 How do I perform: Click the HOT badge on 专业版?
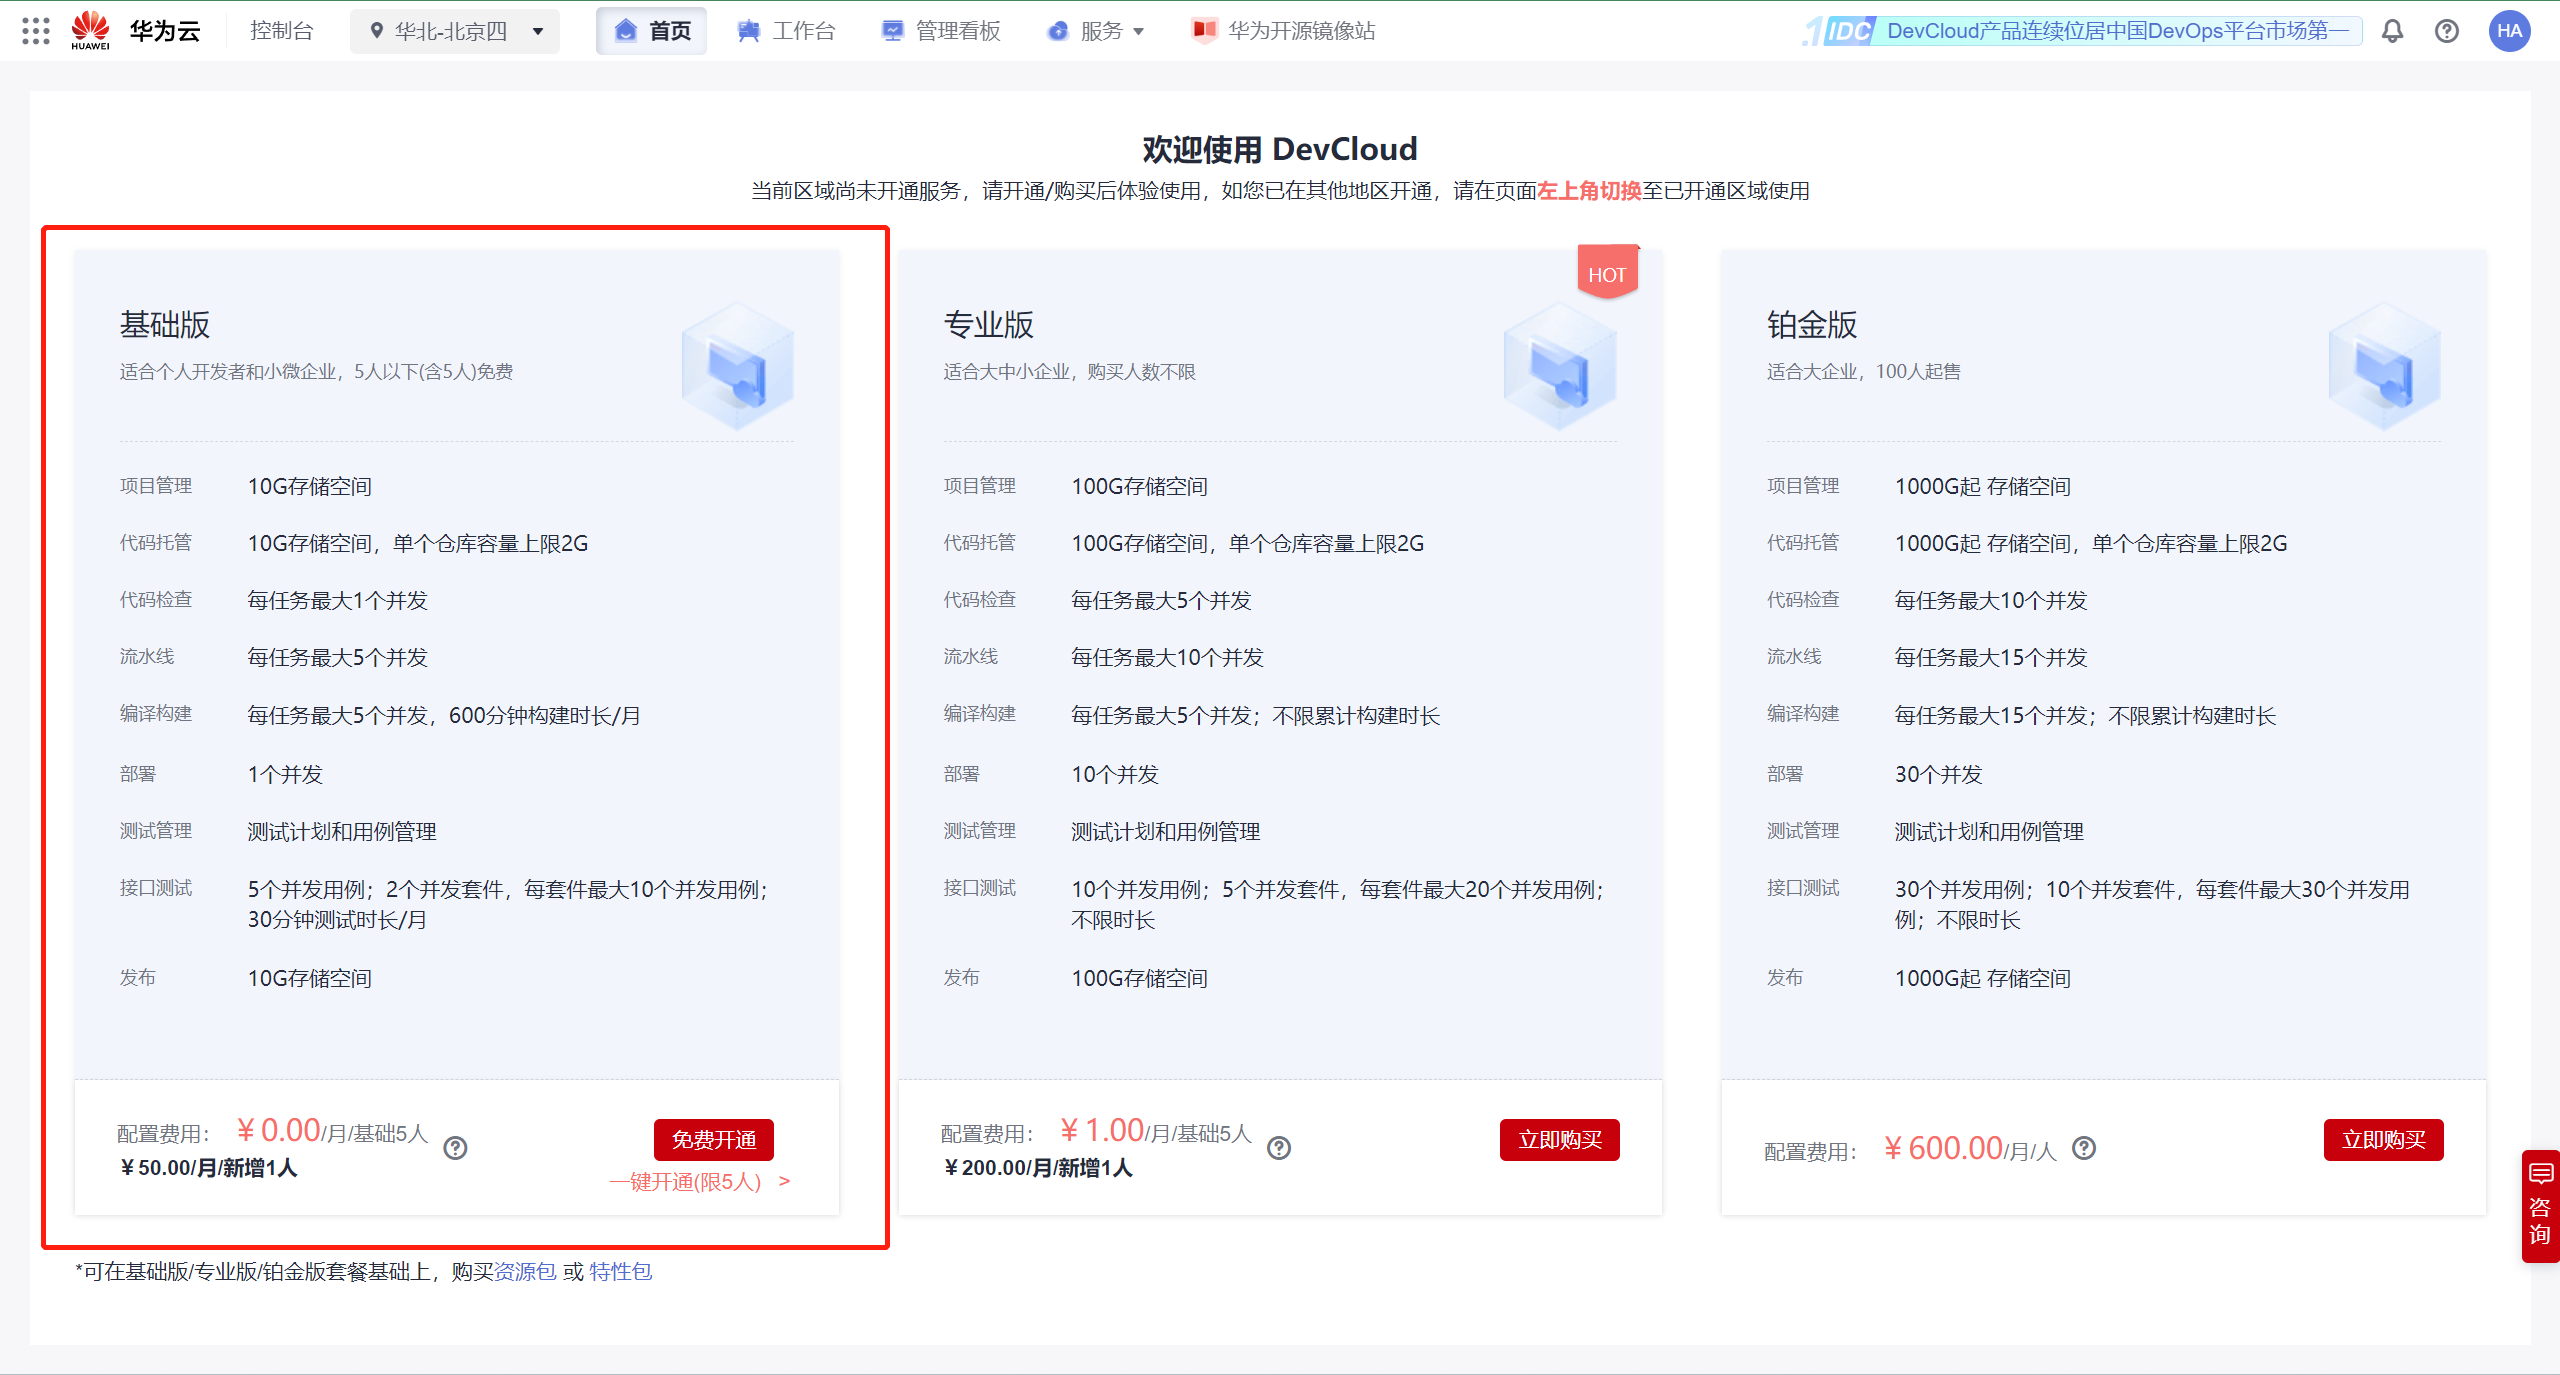tap(1607, 272)
